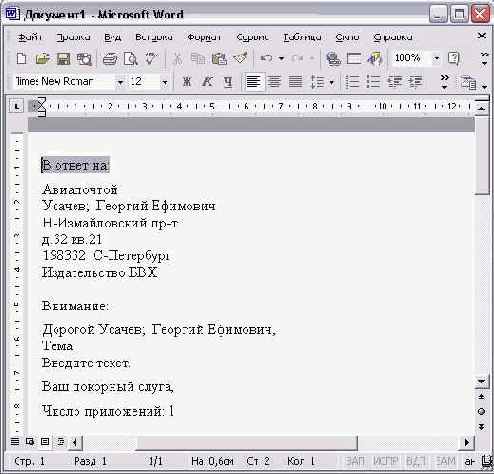Switch to Normal view icon
Screen dimensions: 494x474
(x=15, y=442)
